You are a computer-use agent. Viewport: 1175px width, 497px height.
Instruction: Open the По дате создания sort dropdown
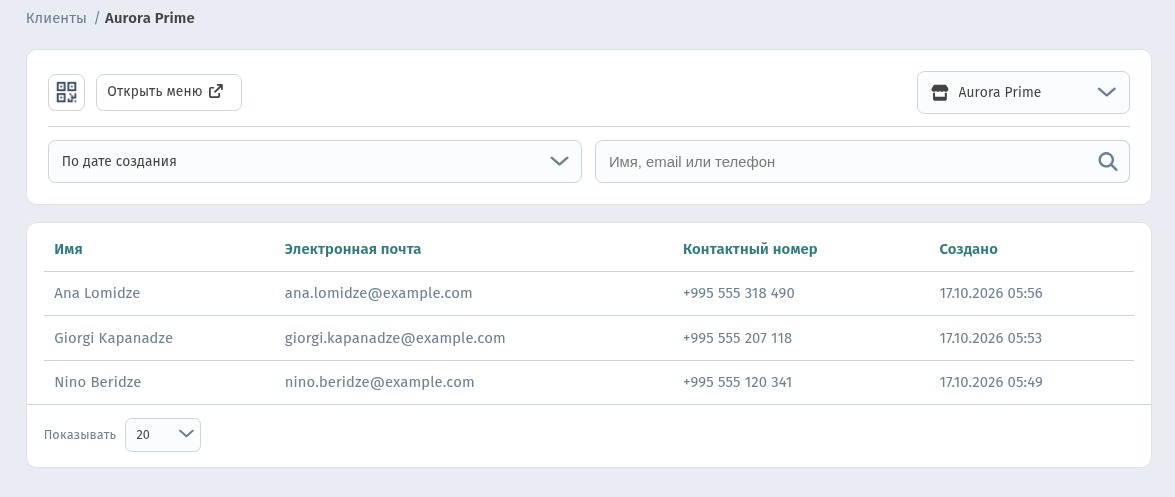click(315, 161)
